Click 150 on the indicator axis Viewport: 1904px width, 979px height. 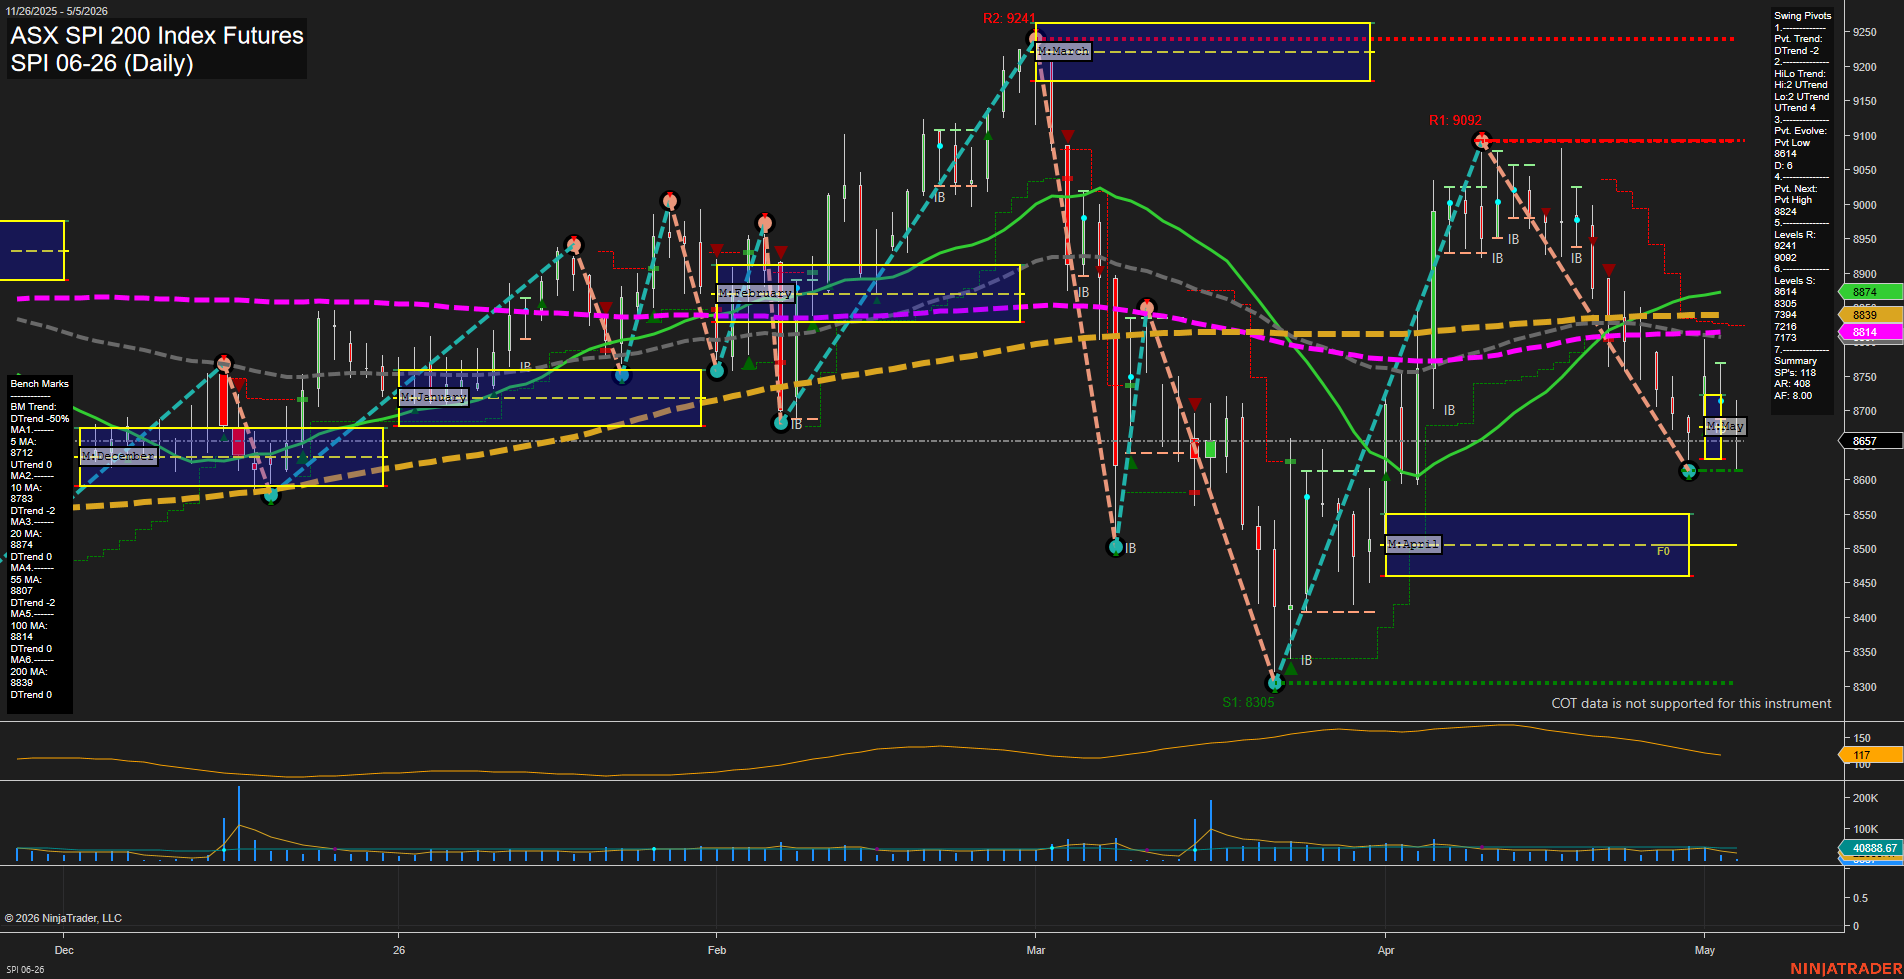coord(1862,738)
